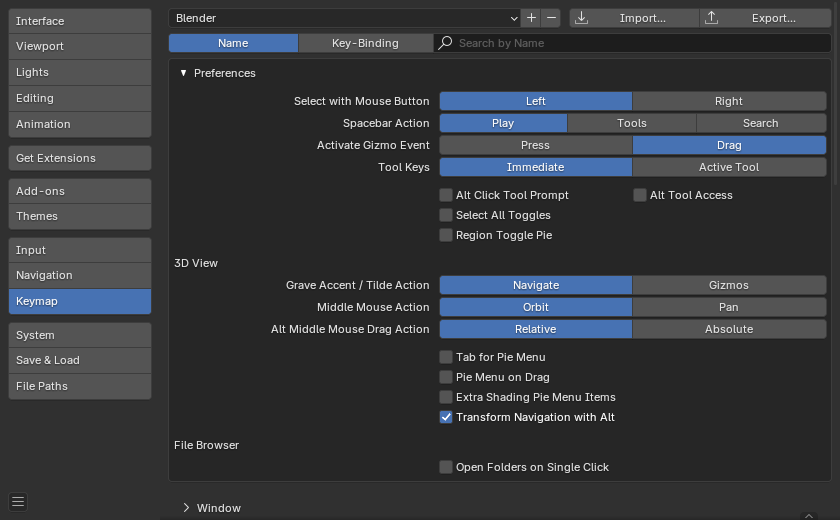
Task: Enable Extra Shading Pie Menu Items
Action: [446, 397]
